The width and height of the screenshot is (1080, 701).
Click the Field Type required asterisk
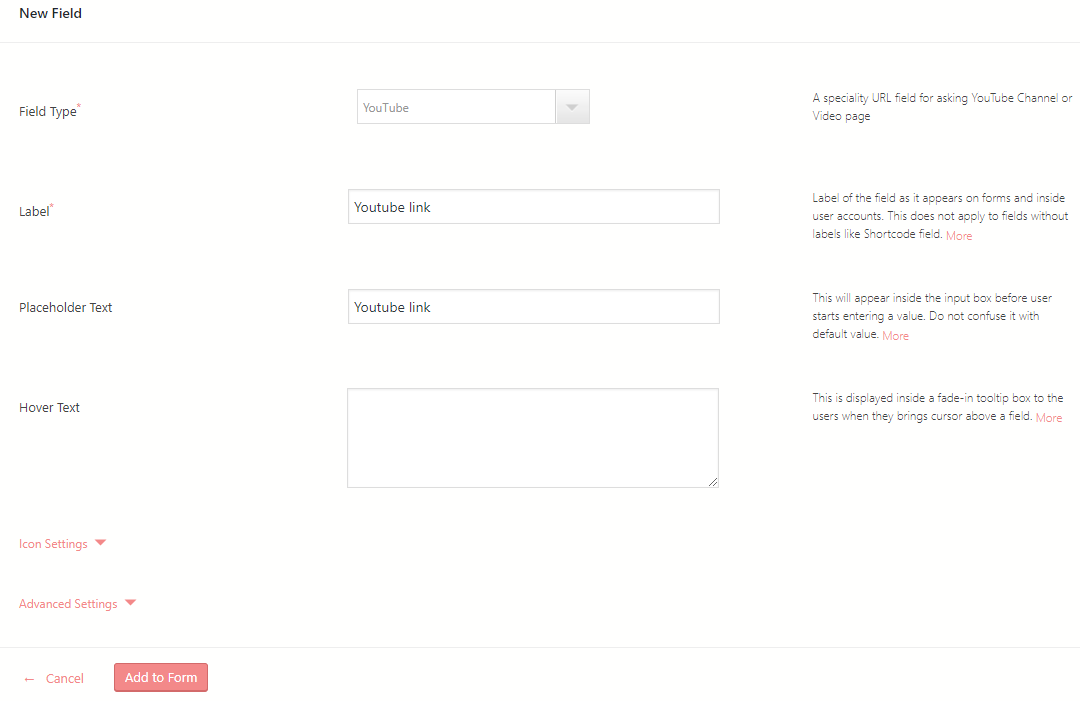coord(78,103)
